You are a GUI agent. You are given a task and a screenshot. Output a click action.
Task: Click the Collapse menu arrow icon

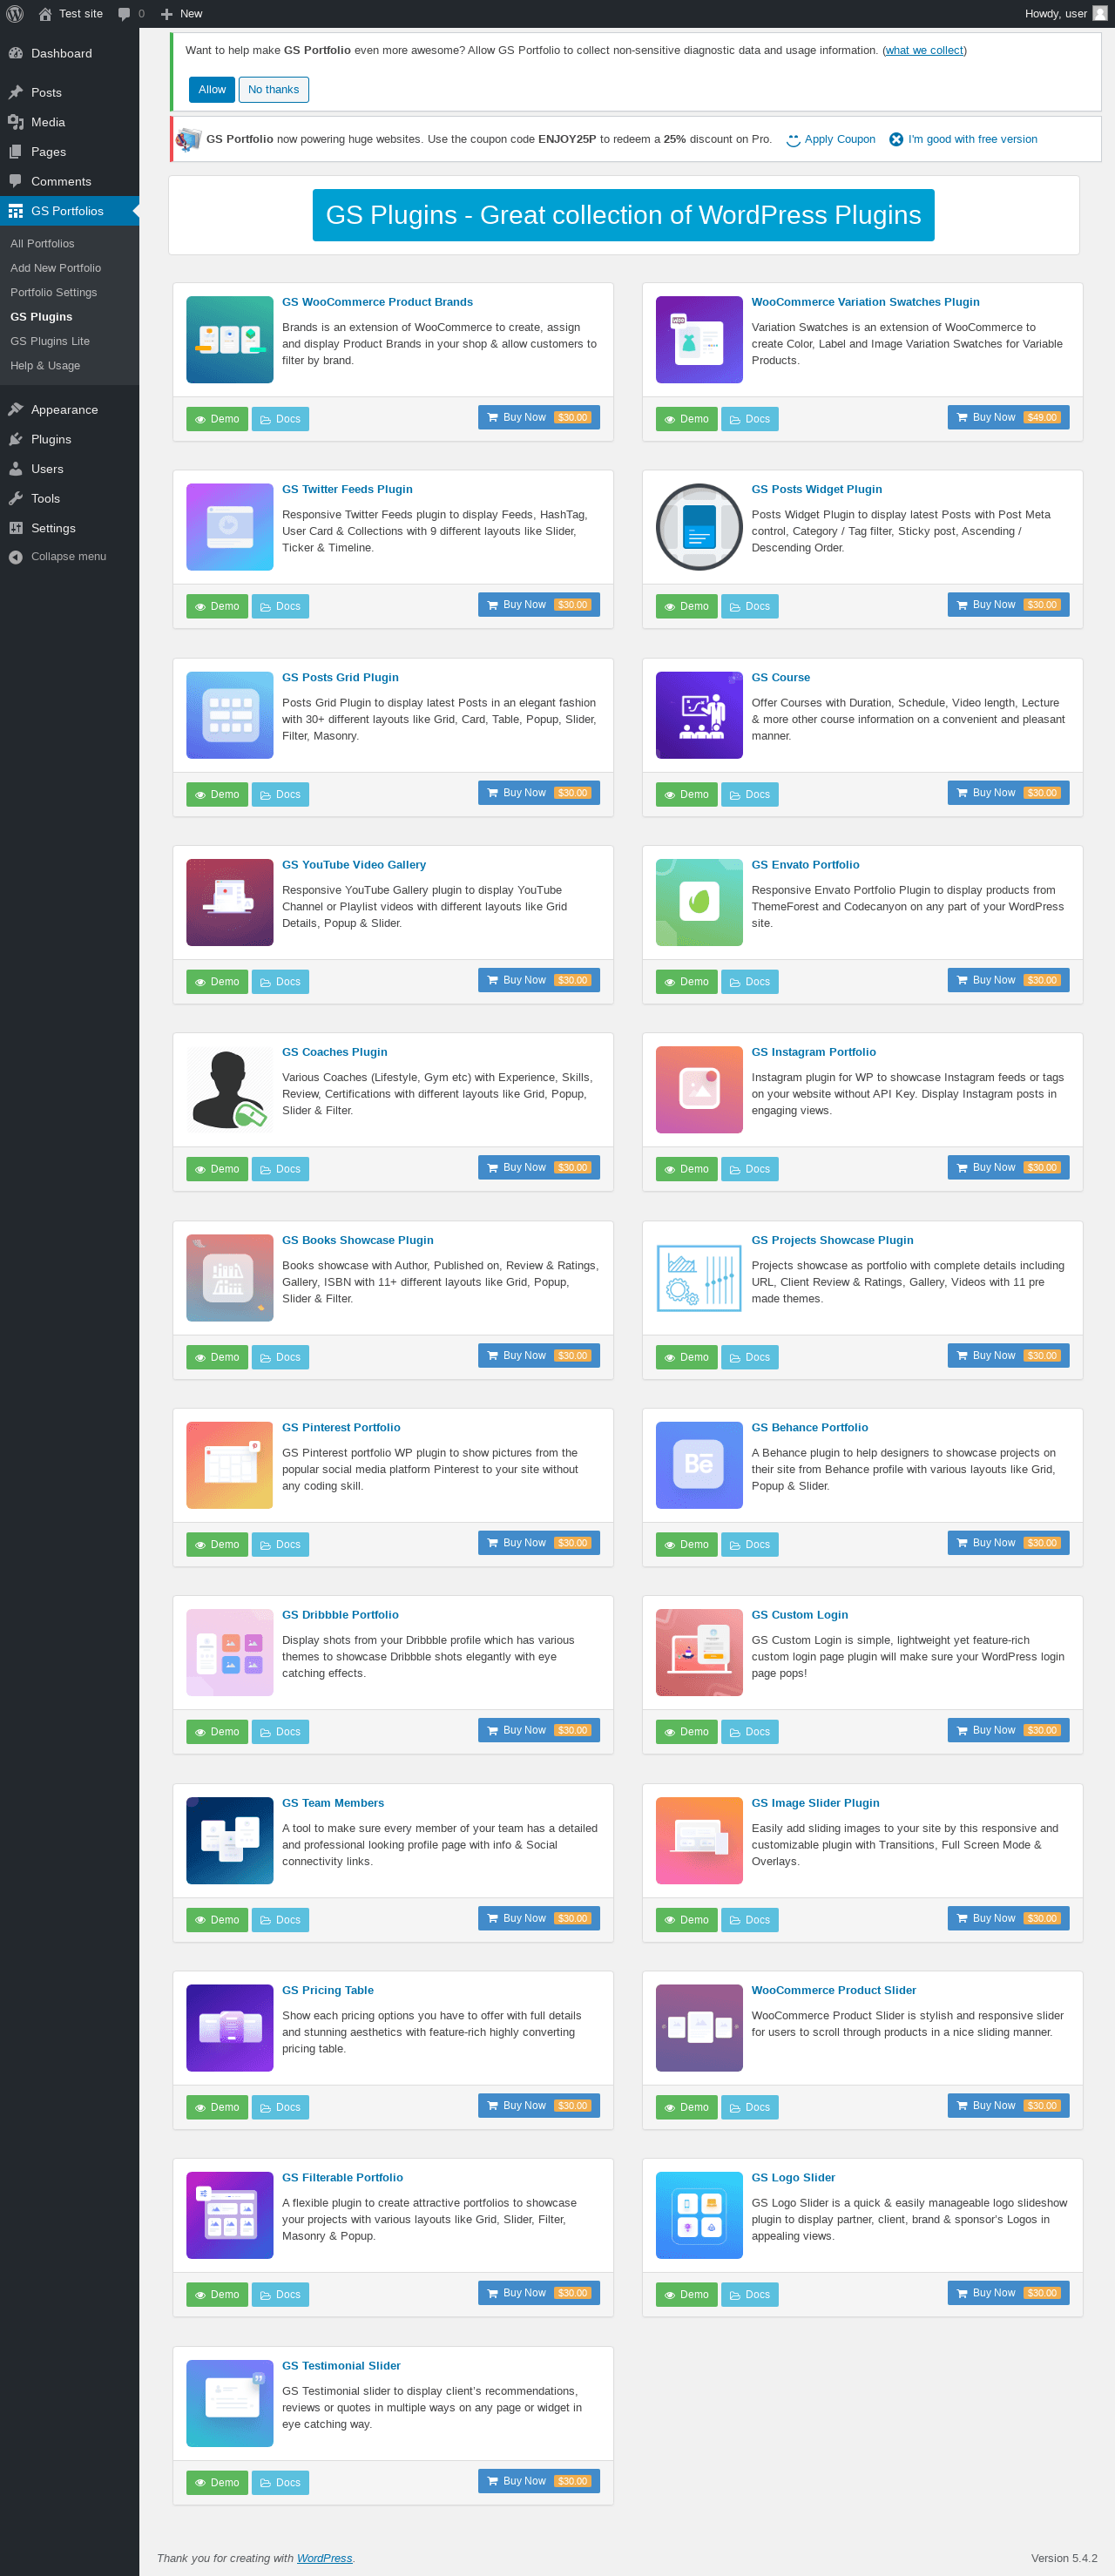[x=16, y=557]
